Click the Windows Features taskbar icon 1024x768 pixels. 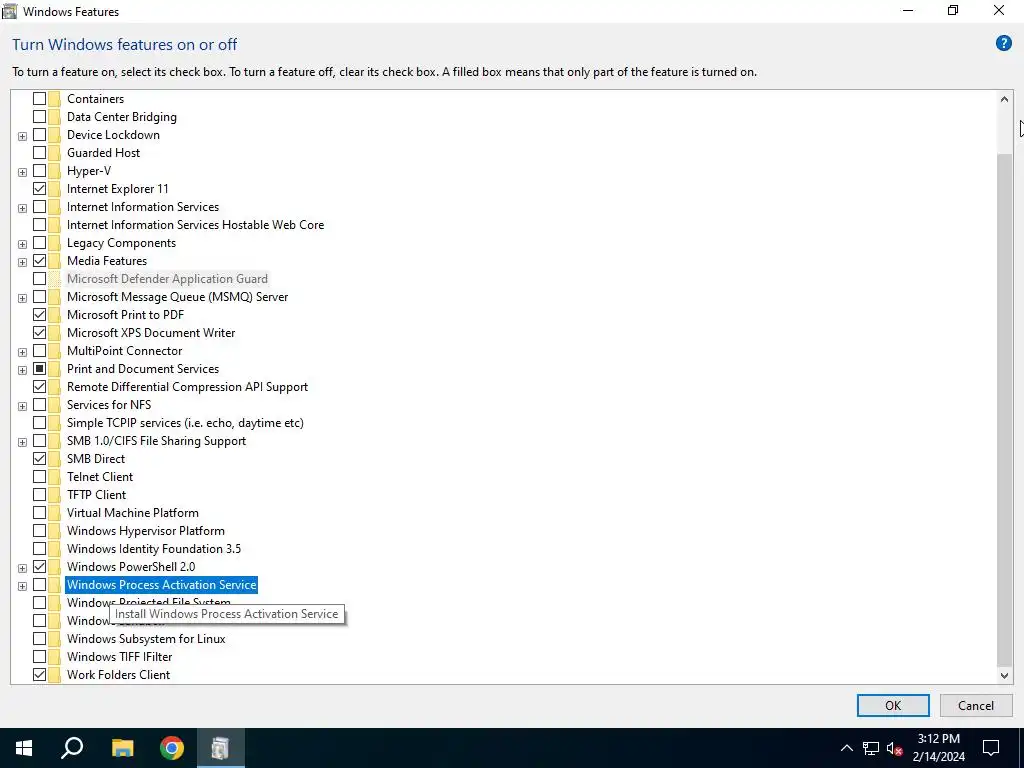coord(220,748)
